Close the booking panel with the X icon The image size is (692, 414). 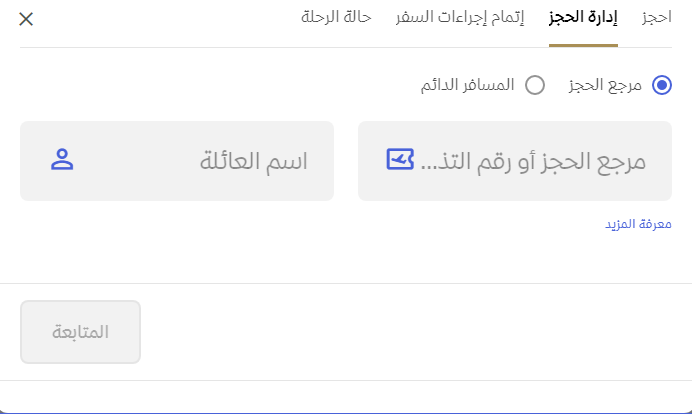tap(26, 19)
